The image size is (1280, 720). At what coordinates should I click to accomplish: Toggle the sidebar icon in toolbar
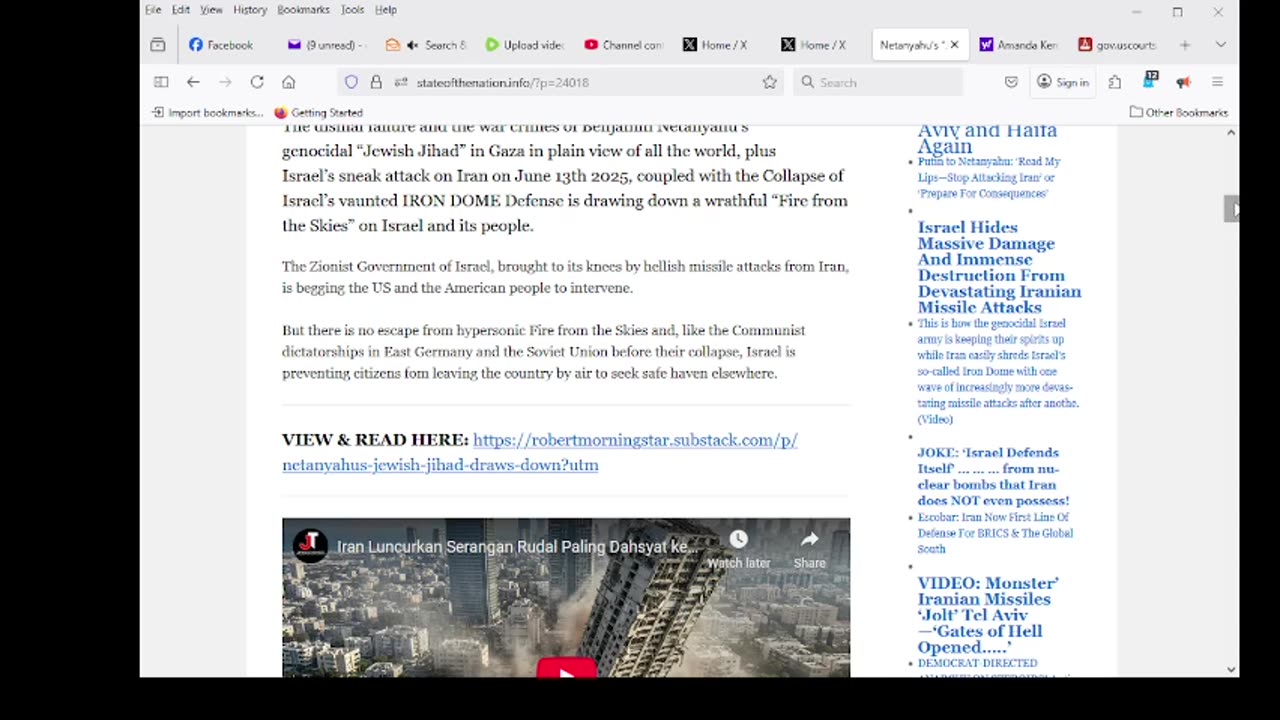click(x=161, y=82)
